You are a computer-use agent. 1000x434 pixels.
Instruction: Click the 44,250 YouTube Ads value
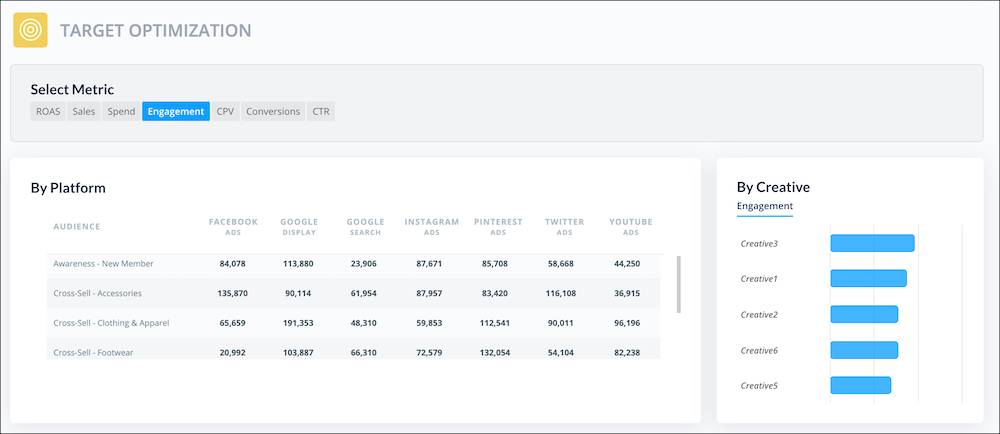(627, 264)
